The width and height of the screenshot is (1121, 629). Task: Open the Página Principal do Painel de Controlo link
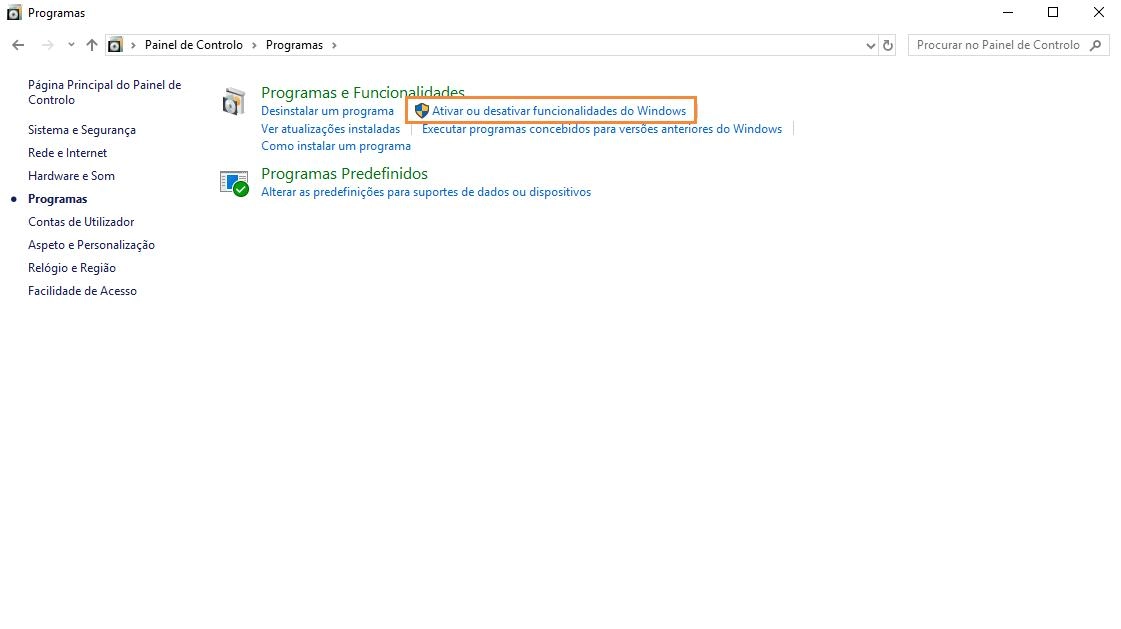click(x=104, y=92)
